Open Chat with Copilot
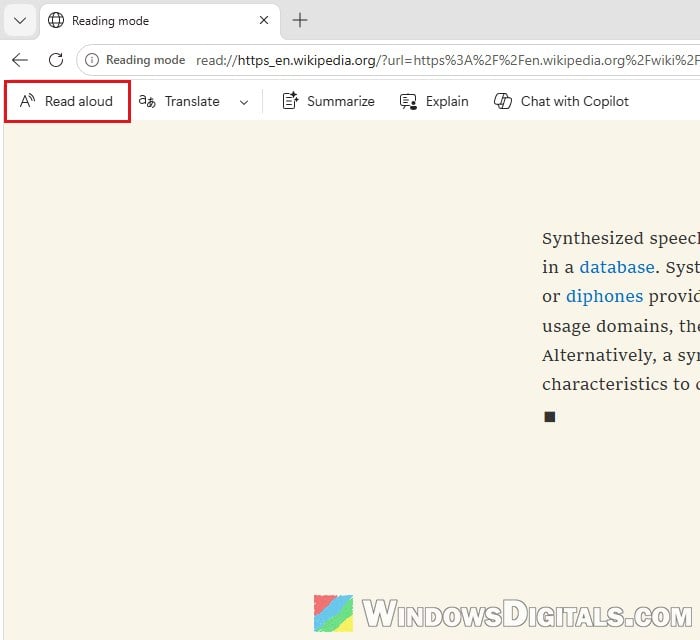The width and height of the screenshot is (700, 640). pyautogui.click(x=561, y=101)
